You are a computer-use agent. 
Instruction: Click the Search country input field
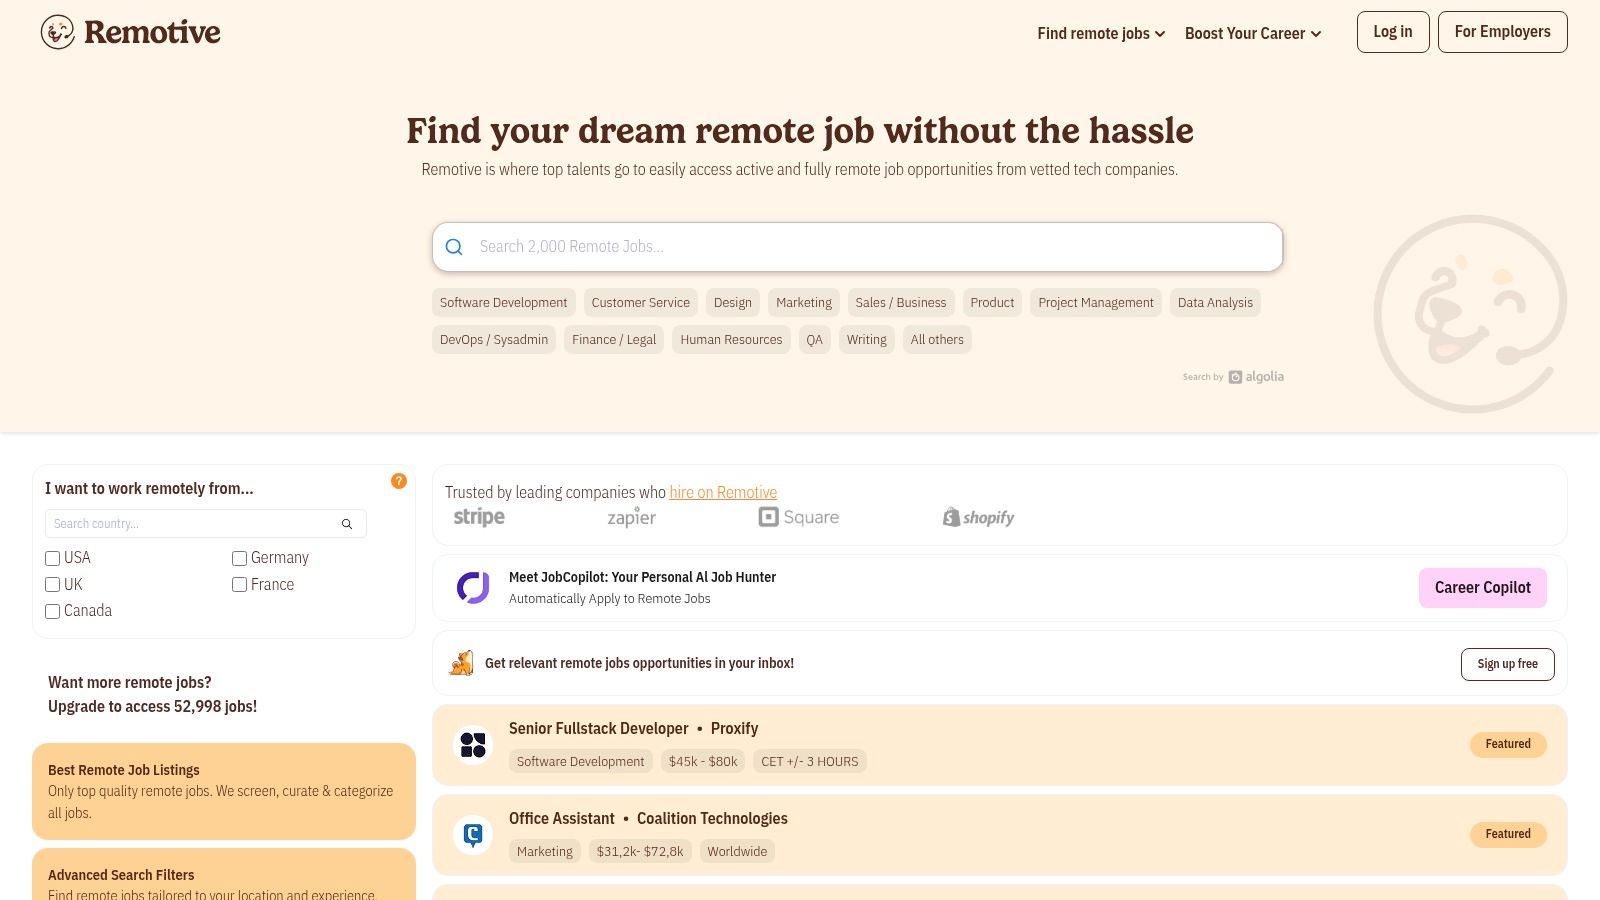[x=206, y=524]
